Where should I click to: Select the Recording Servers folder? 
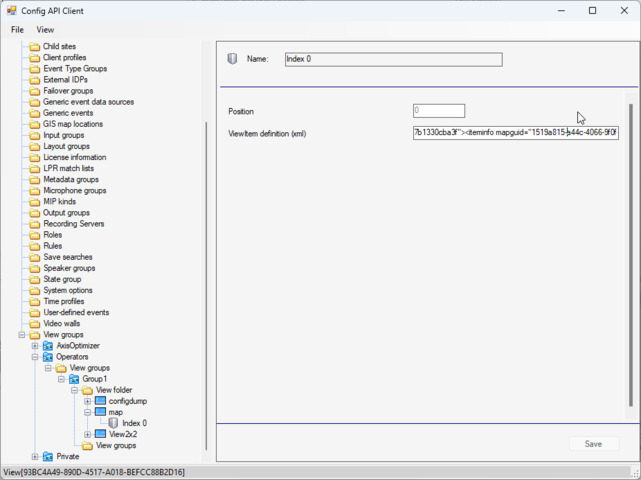click(x=73, y=224)
